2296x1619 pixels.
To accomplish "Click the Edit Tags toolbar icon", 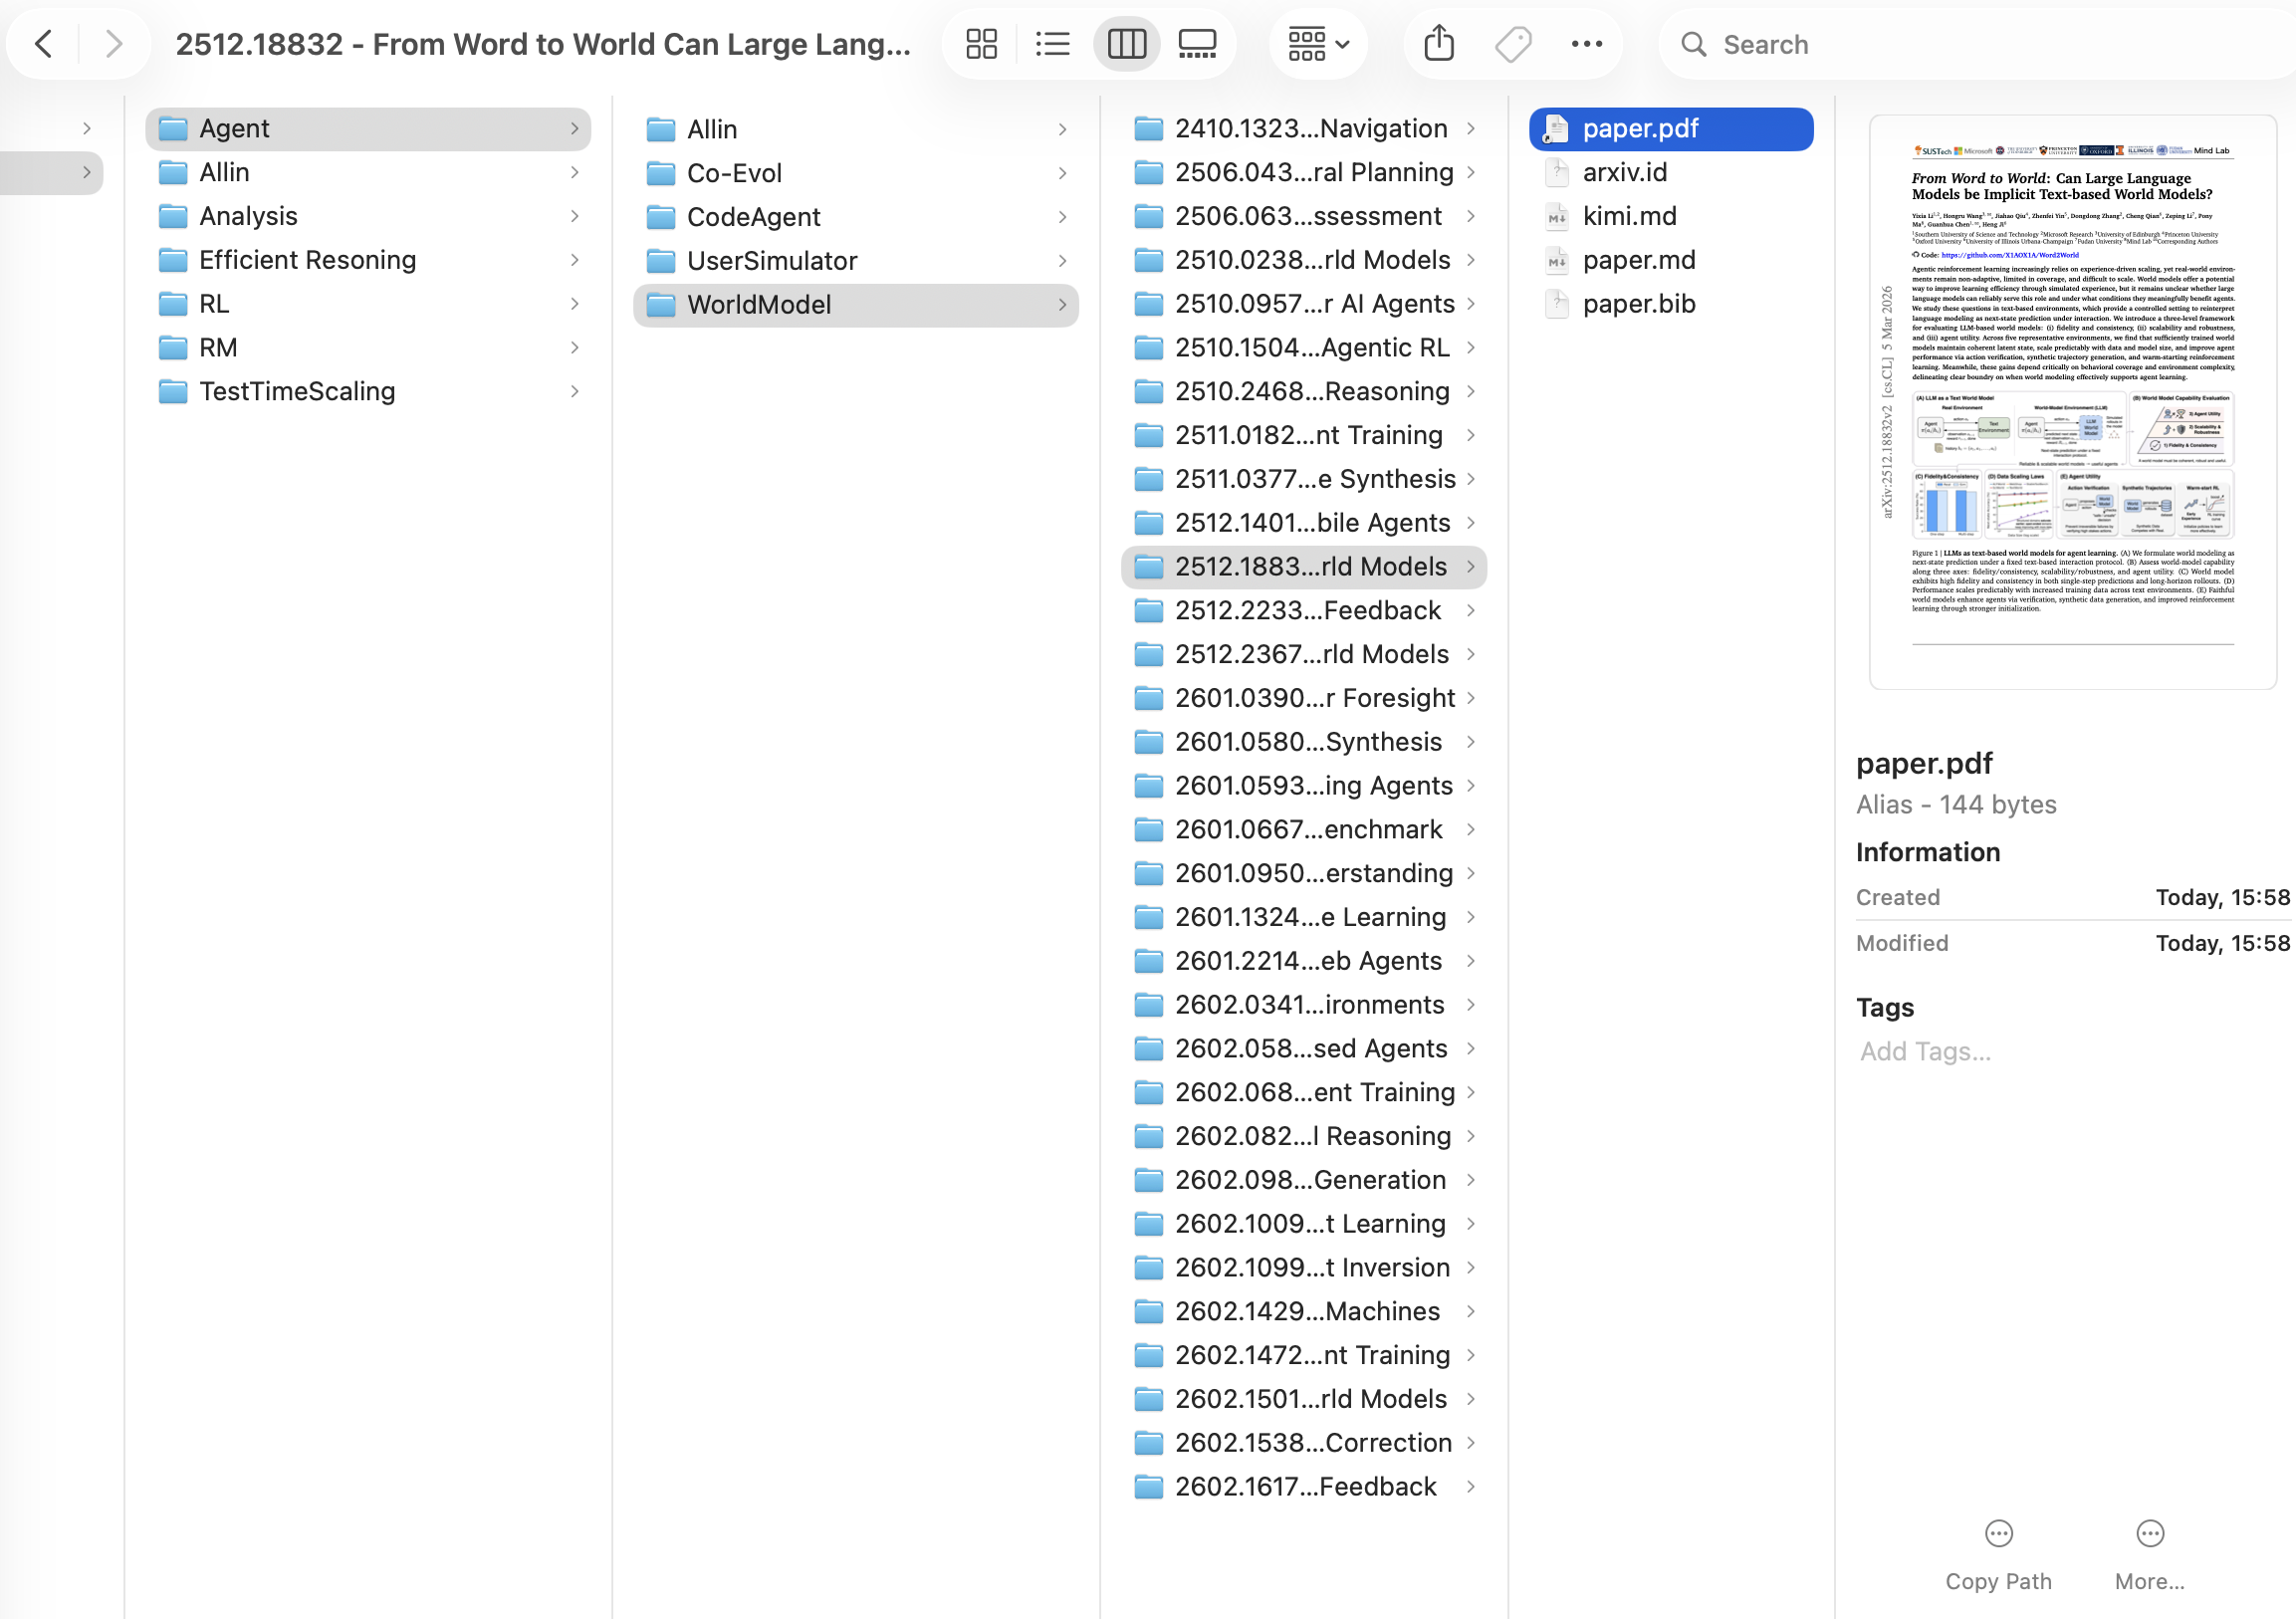I will click(x=1512, y=44).
